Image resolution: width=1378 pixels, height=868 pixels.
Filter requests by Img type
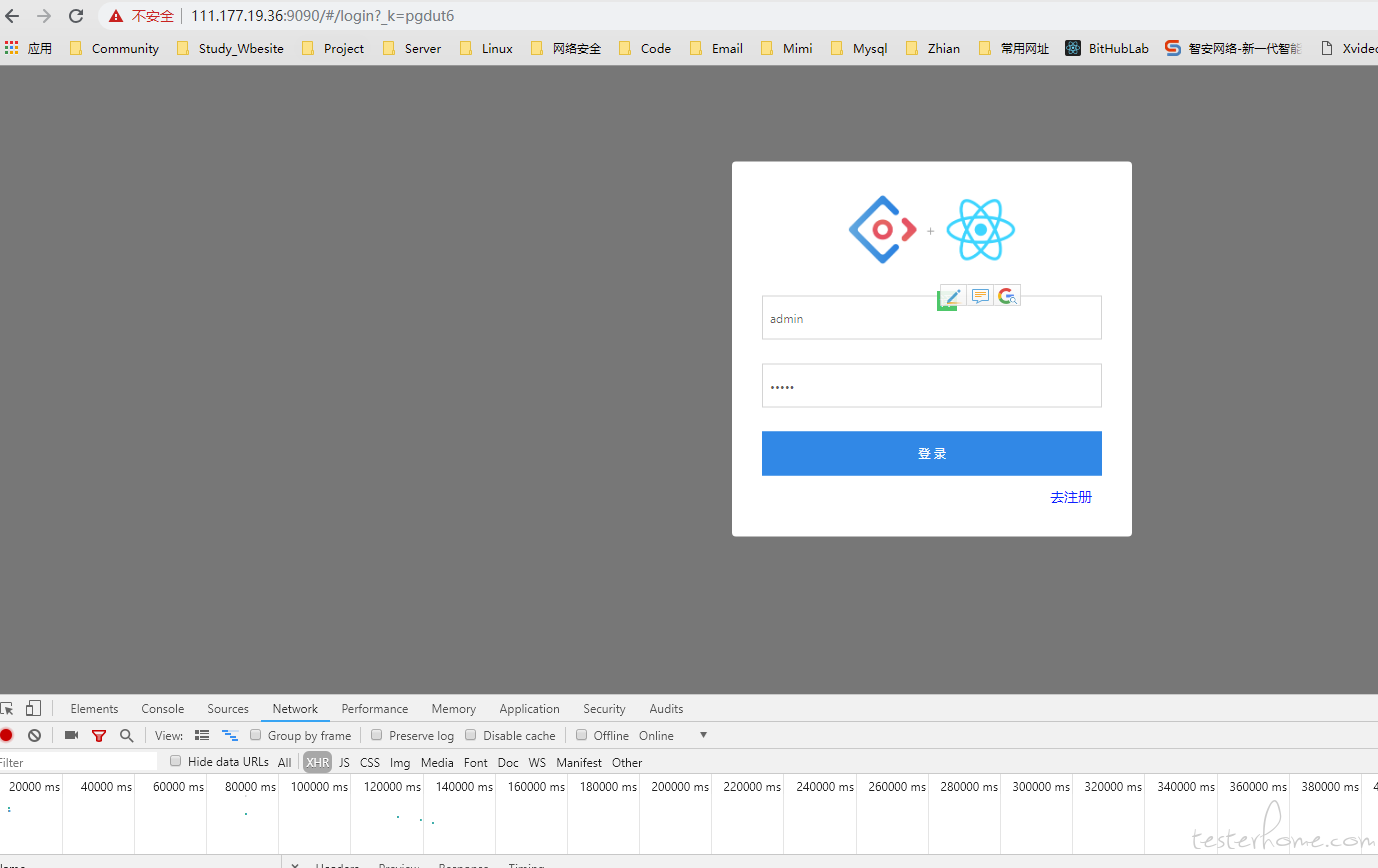coord(400,762)
